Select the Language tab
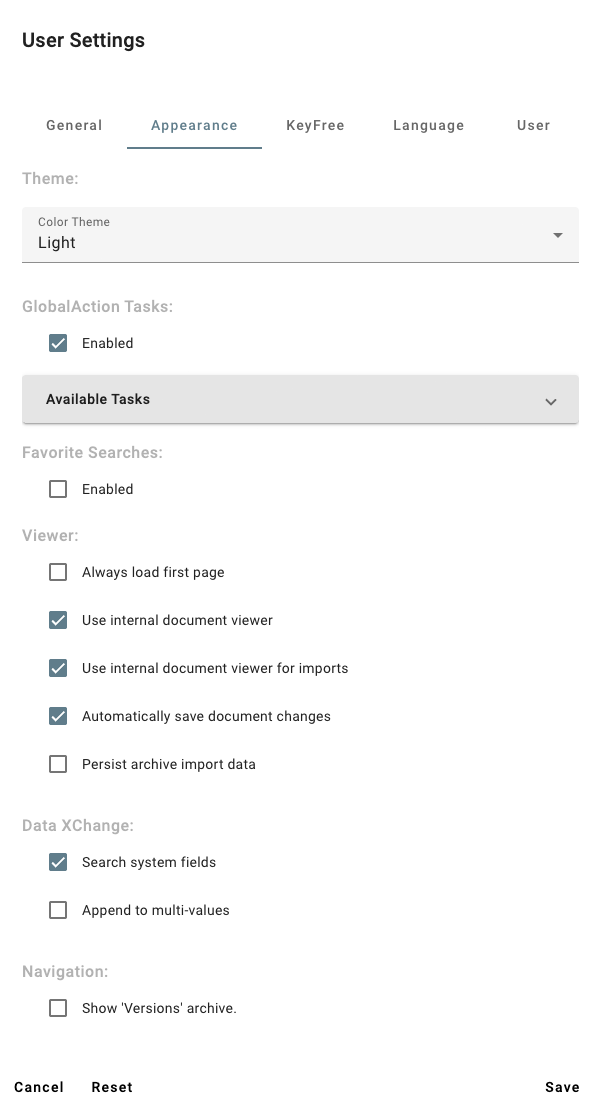 tap(428, 125)
